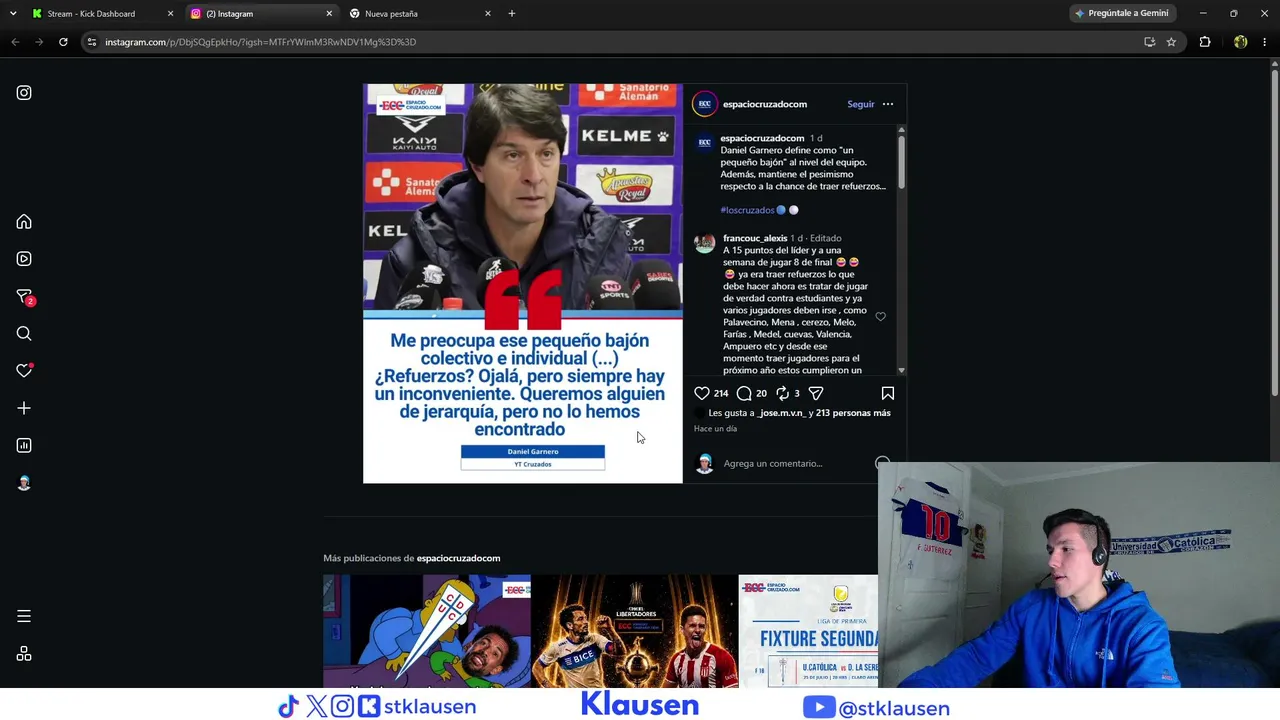Close the 'Nueva pestaña' tab
The width and height of the screenshot is (1280, 720).
coord(488,14)
